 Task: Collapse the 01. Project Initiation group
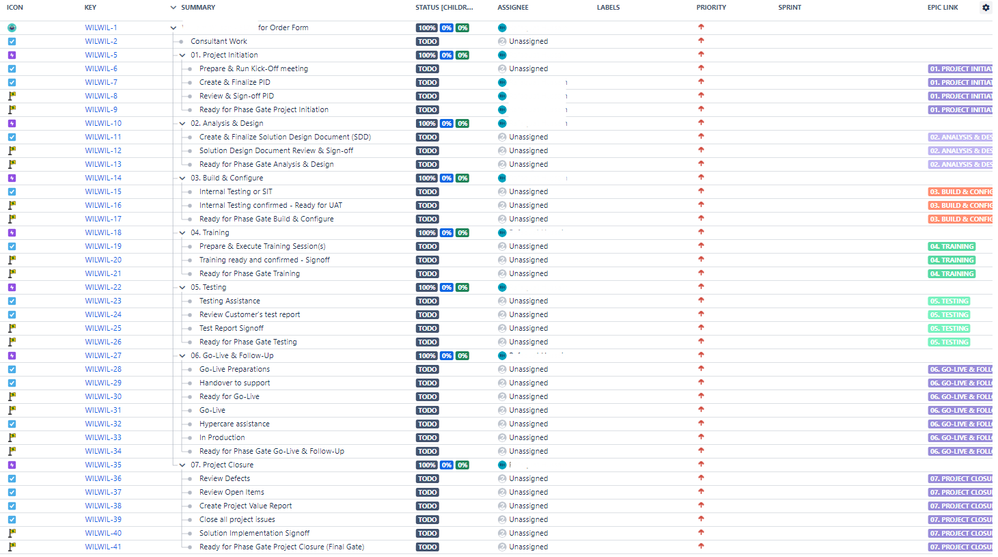(x=182, y=55)
